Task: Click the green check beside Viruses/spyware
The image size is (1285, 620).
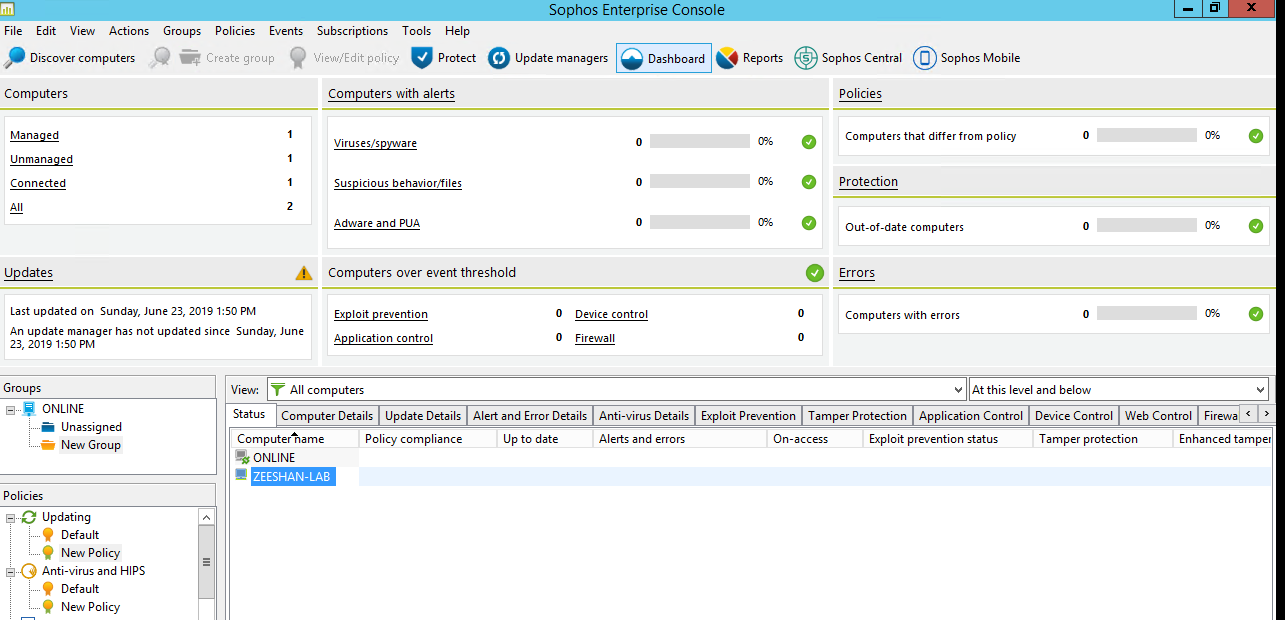Action: [x=809, y=142]
